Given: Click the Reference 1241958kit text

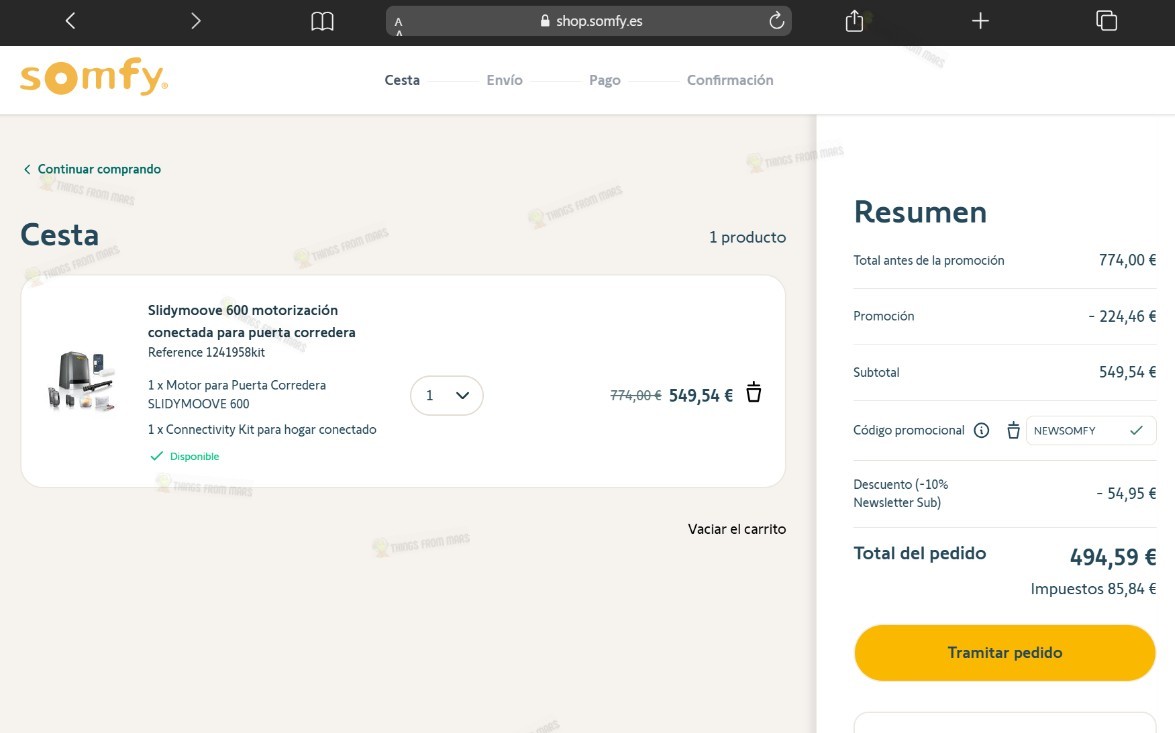Looking at the screenshot, I should click(206, 352).
